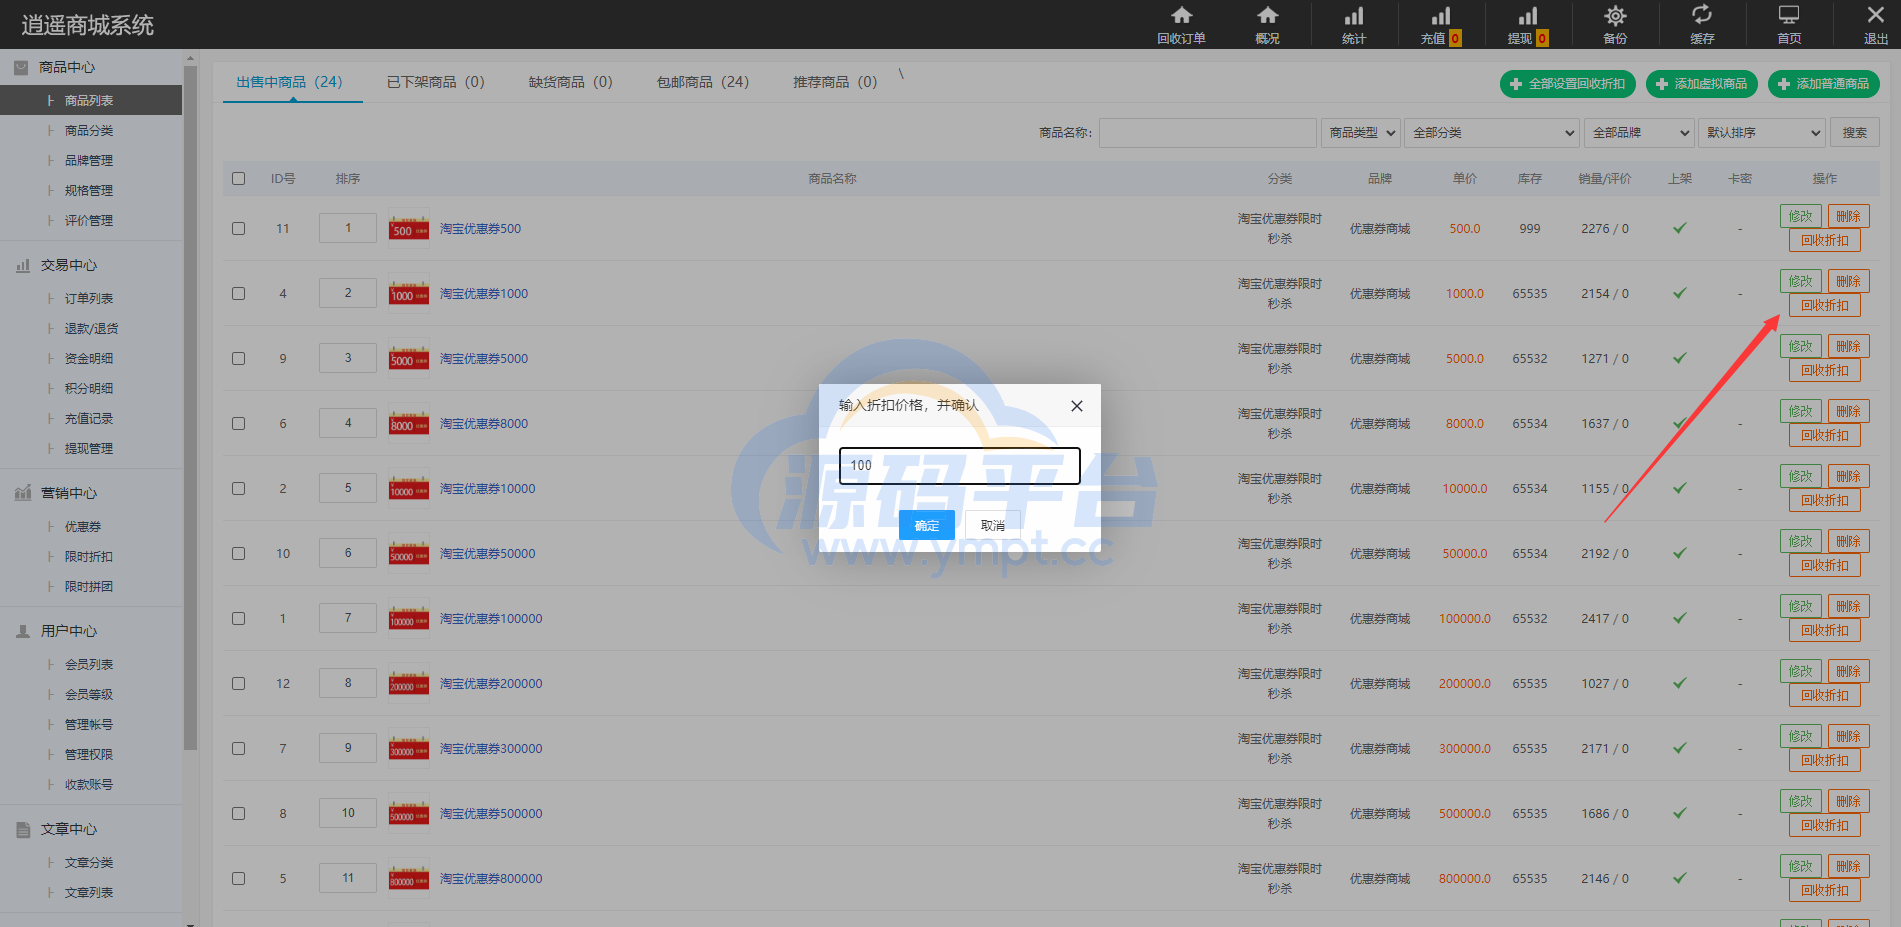Click 添加普通商品 button
Image resolution: width=1901 pixels, height=927 pixels.
1823,84
